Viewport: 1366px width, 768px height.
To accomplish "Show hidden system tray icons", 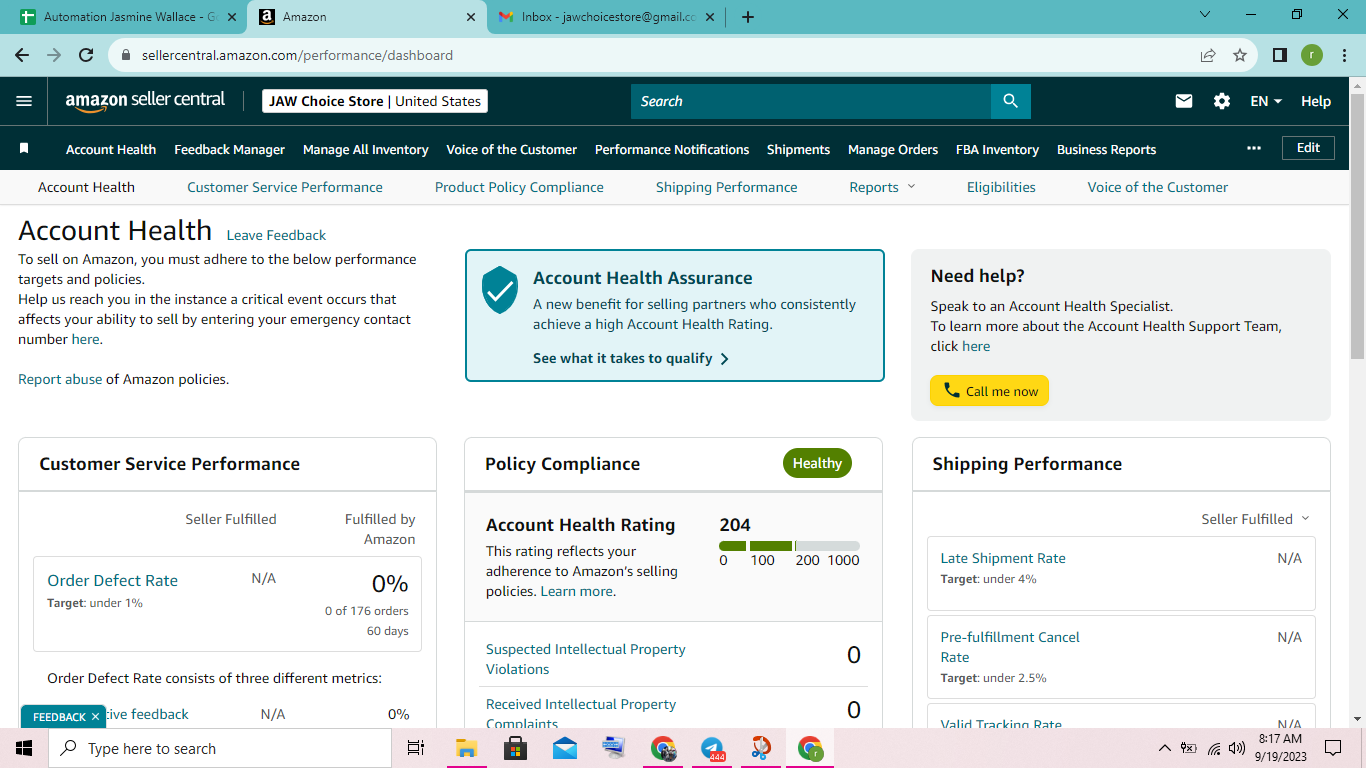I will click(x=1164, y=748).
